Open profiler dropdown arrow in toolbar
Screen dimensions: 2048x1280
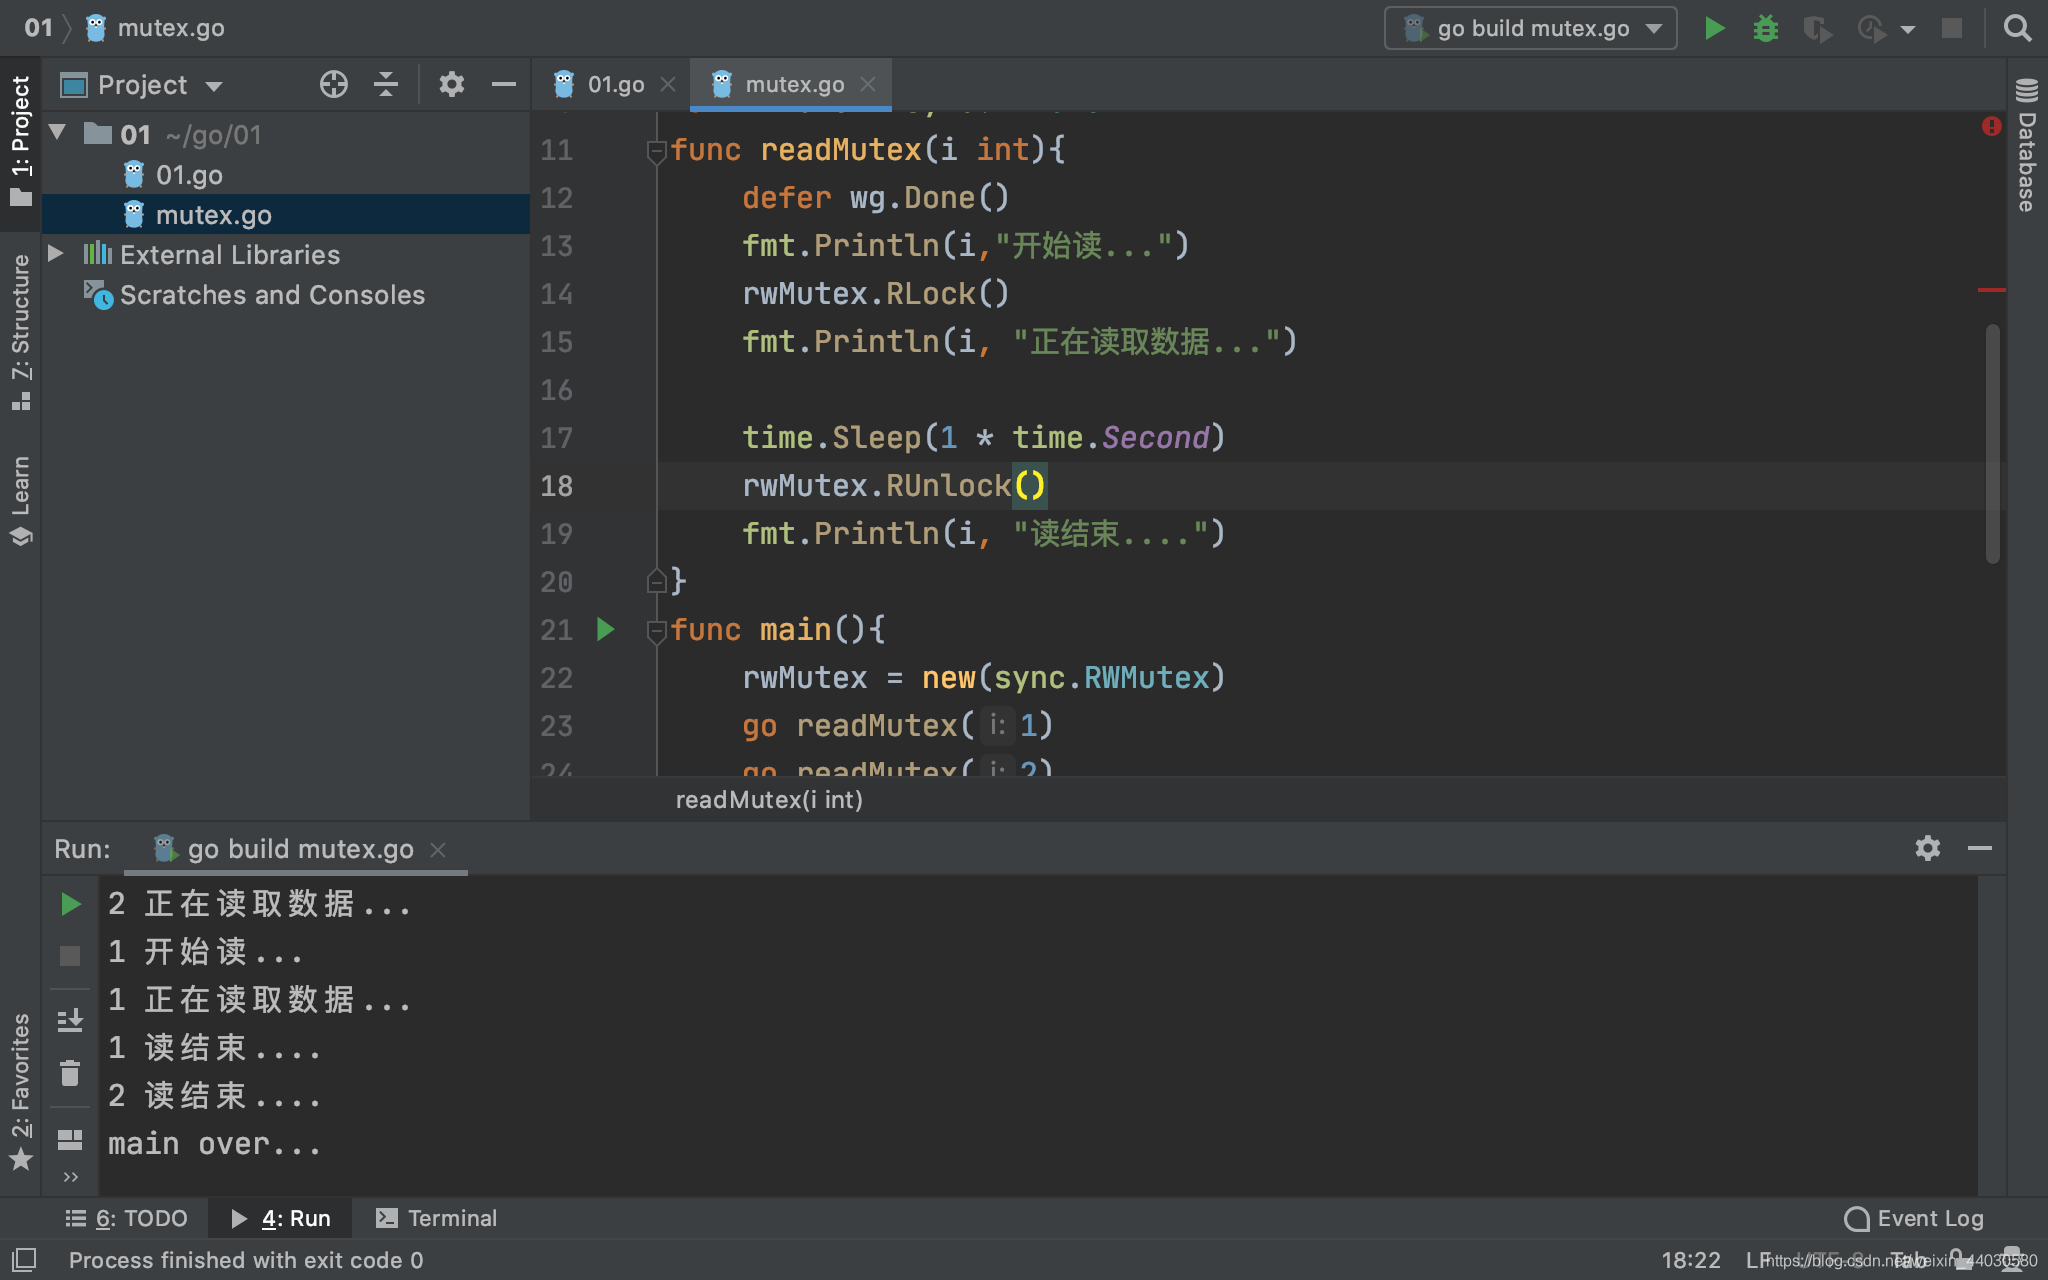coord(1908,29)
